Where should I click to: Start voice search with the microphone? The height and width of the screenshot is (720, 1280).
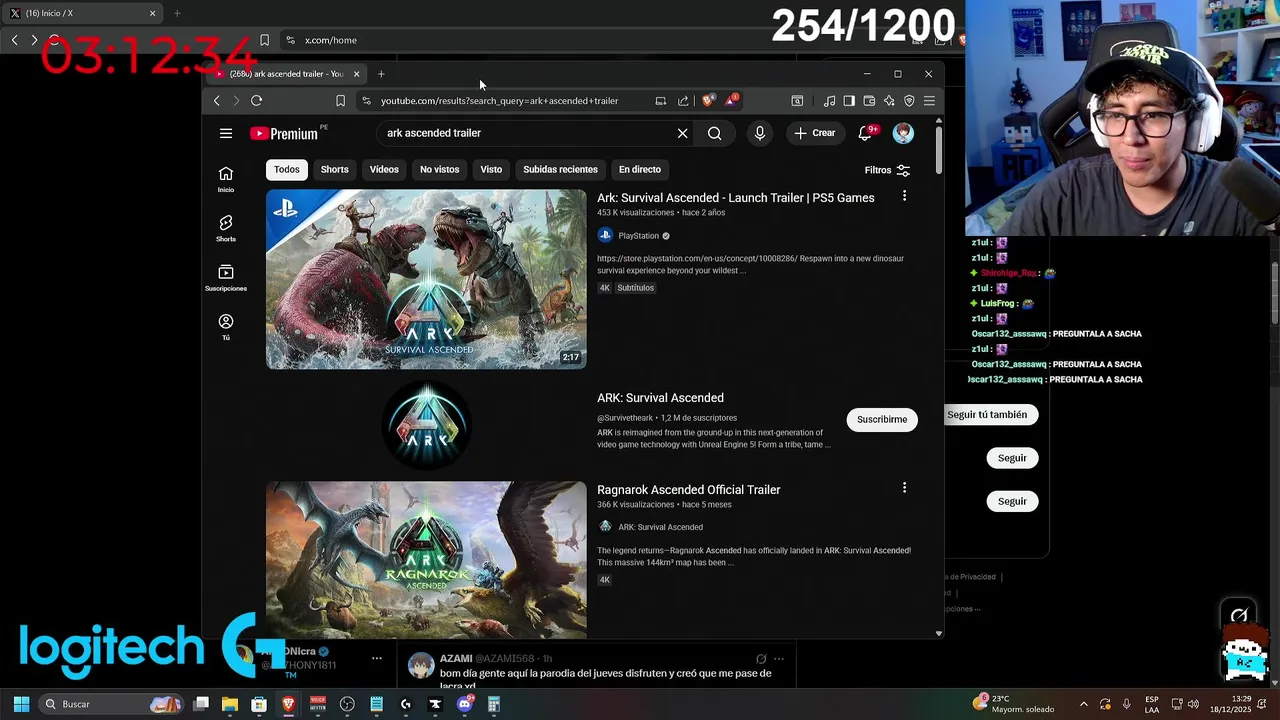tap(760, 133)
